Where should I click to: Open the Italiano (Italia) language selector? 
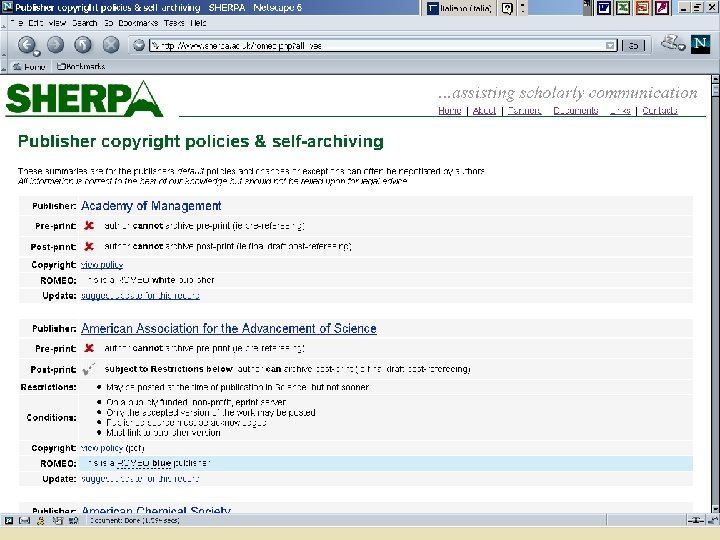(460, 8)
